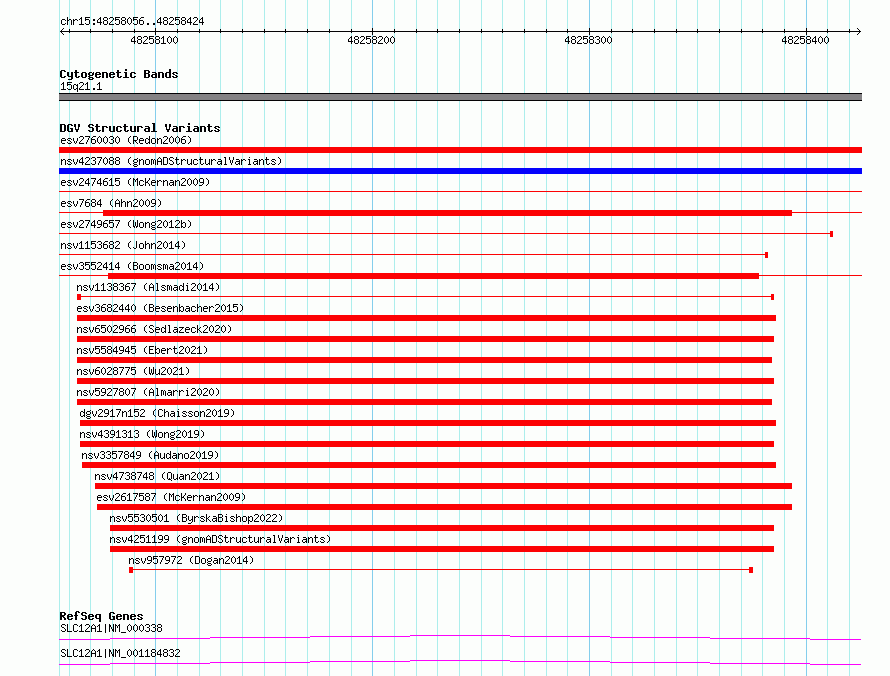
Task: Click ruler position 48258100
Action: click(x=154, y=40)
